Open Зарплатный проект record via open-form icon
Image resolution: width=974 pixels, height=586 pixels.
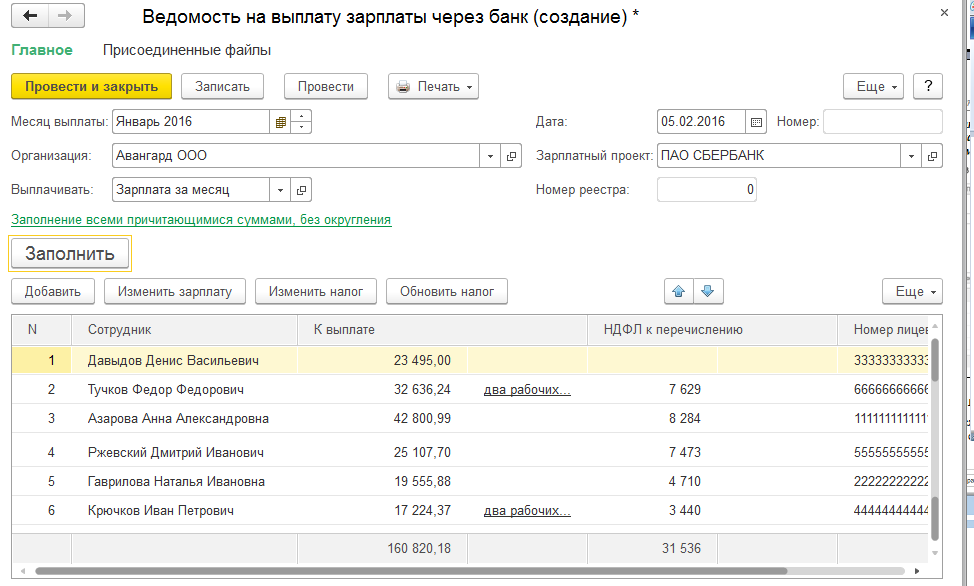pos(932,156)
